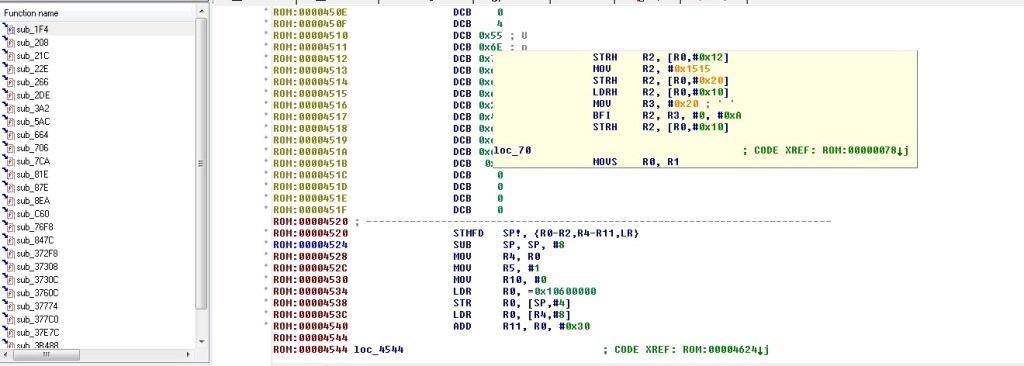Click the function icon beside sub_5AC
Screen dimensions: 1024x366
click(8, 122)
